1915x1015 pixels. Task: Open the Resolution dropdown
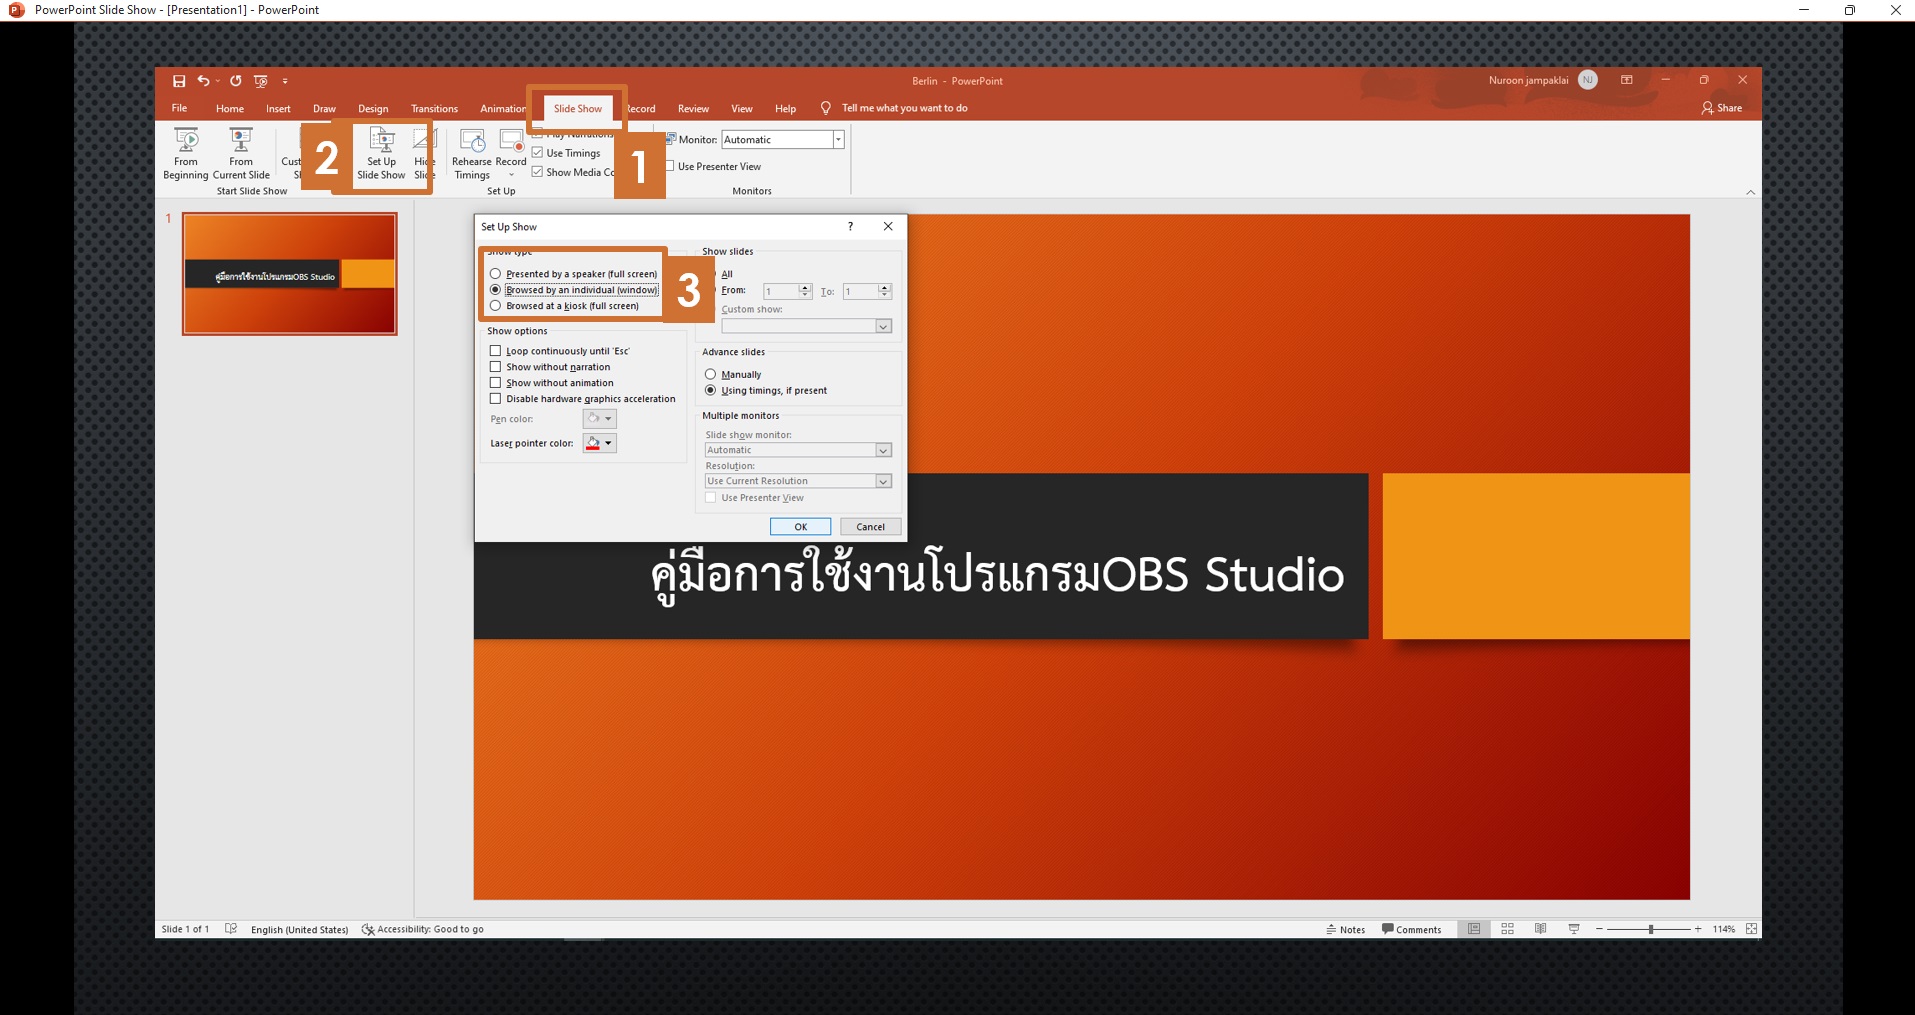point(883,481)
